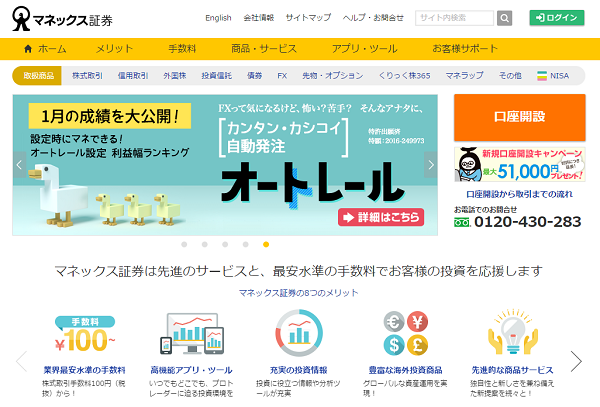Image resolution: width=600 pixels, height=407 pixels.
Task: Open ヘルプ・お問合せ link
Action: point(373,18)
